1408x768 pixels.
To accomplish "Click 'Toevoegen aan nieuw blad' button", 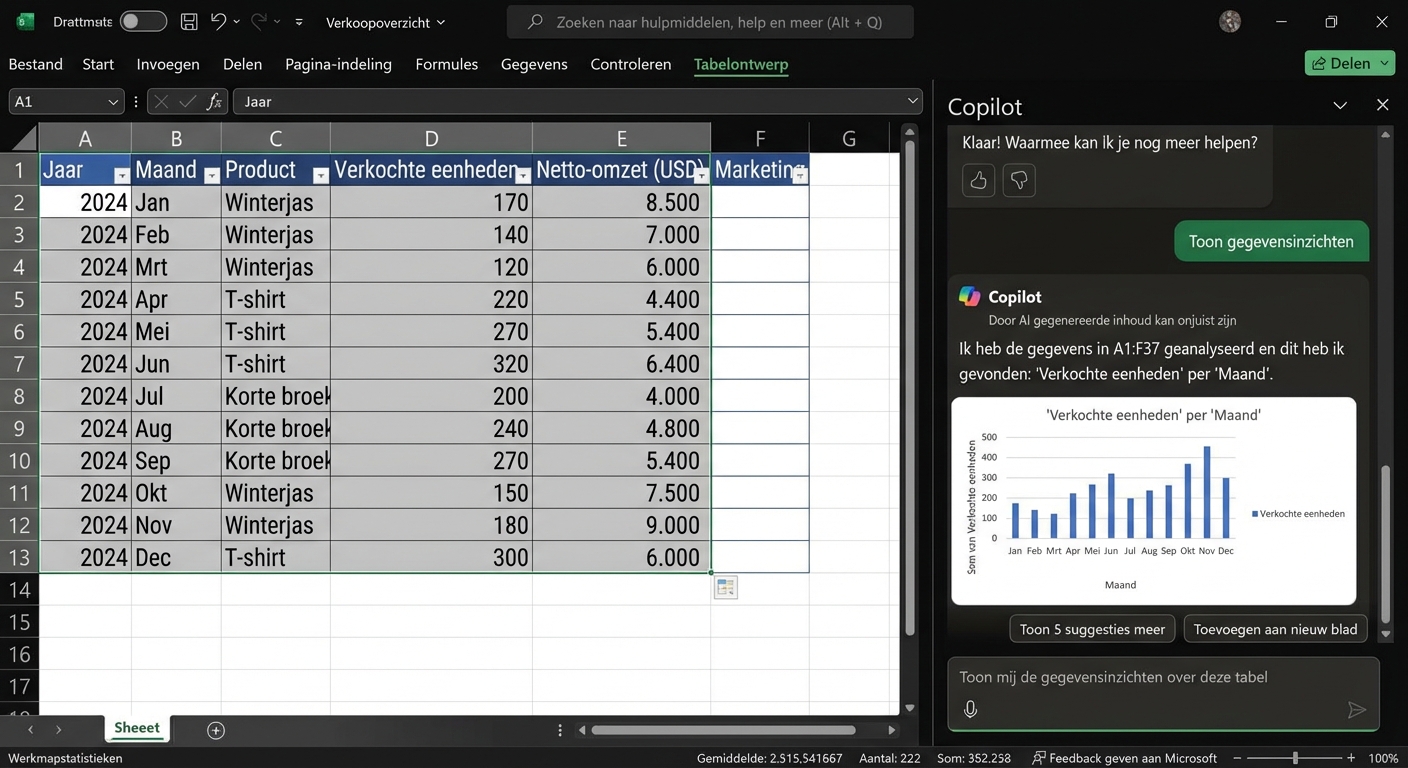I will pos(1275,629).
